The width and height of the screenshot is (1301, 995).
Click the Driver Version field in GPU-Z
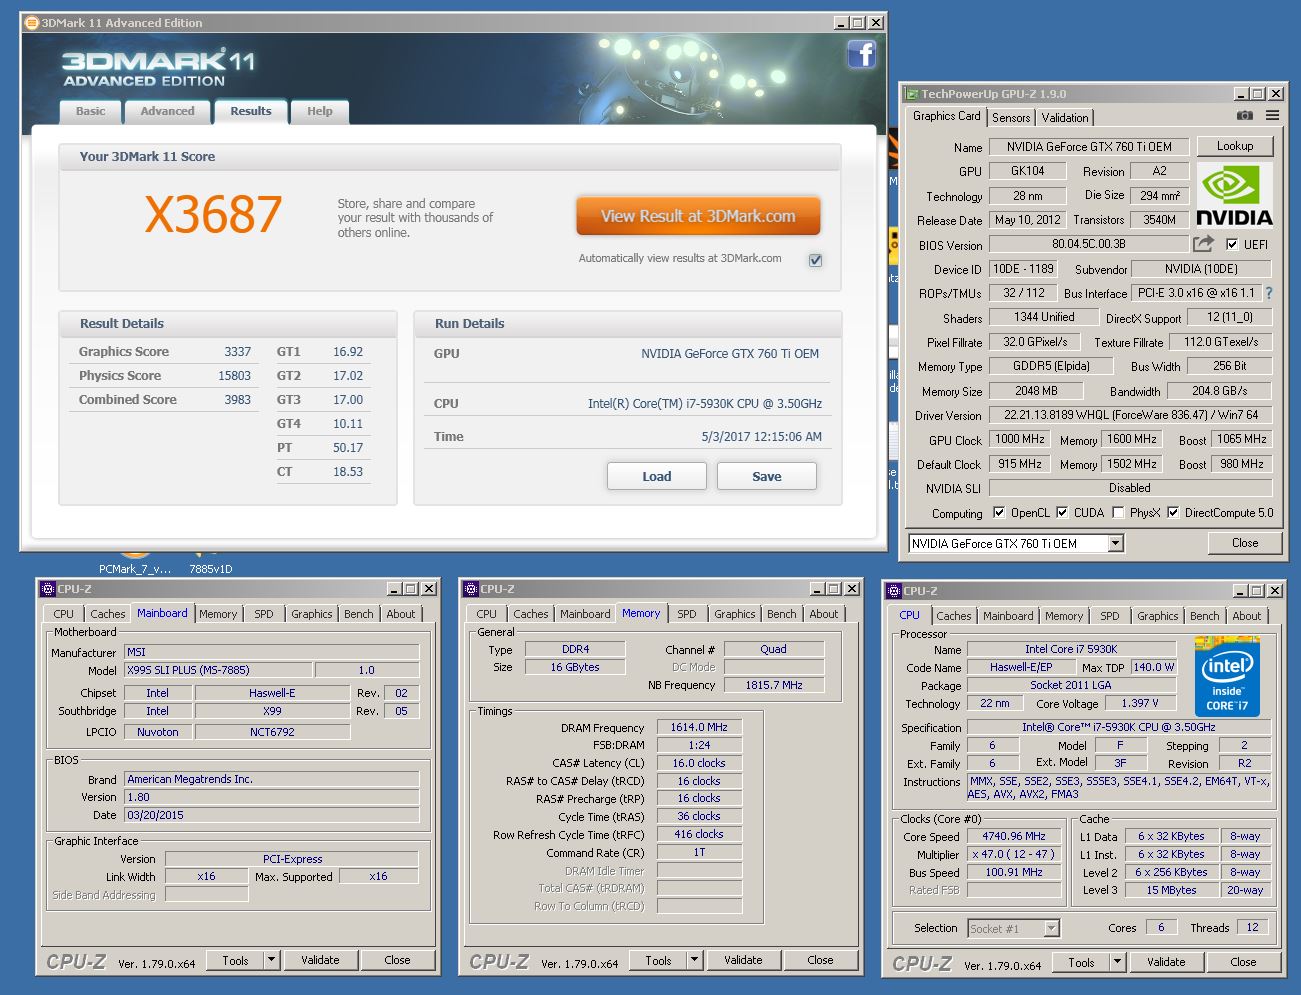[x=1130, y=415]
